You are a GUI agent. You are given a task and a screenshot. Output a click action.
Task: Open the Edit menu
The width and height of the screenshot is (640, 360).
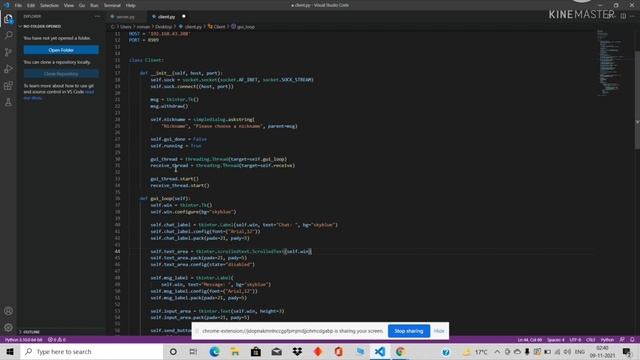tap(31, 5)
